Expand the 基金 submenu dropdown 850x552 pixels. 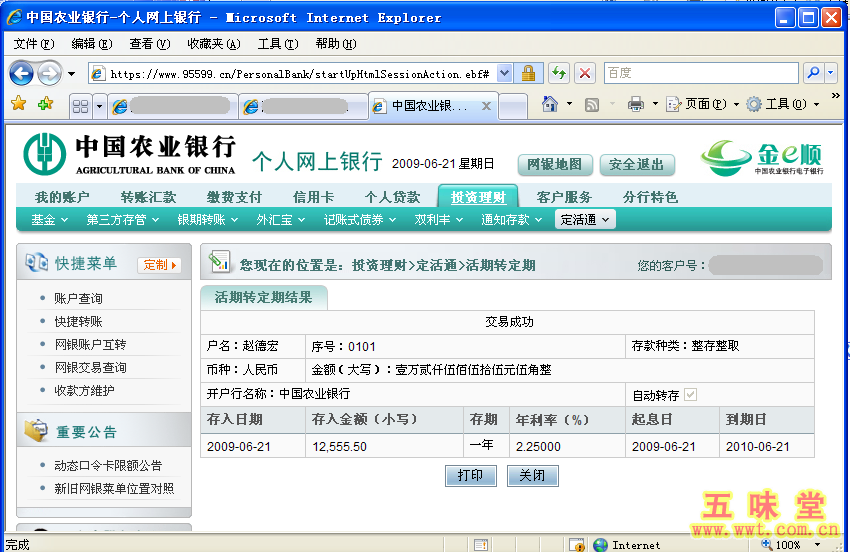(x=49, y=220)
